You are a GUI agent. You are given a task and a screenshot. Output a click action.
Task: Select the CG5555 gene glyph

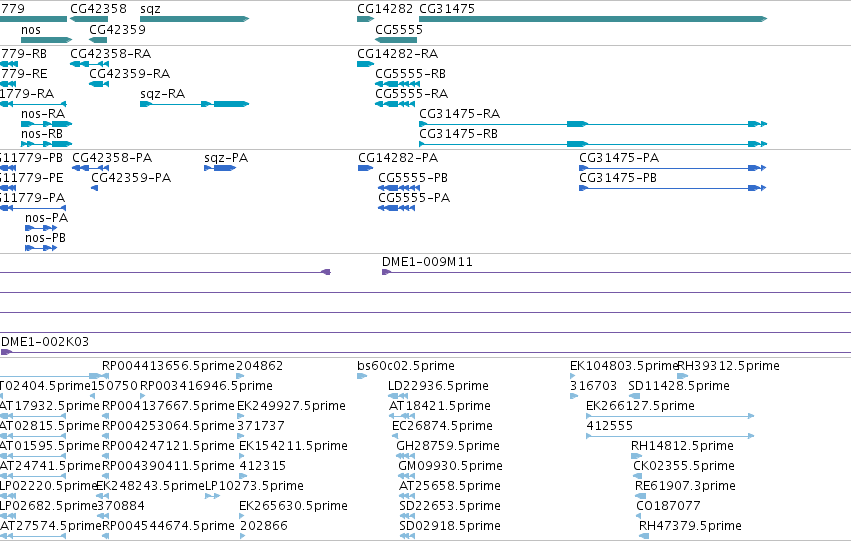396,40
